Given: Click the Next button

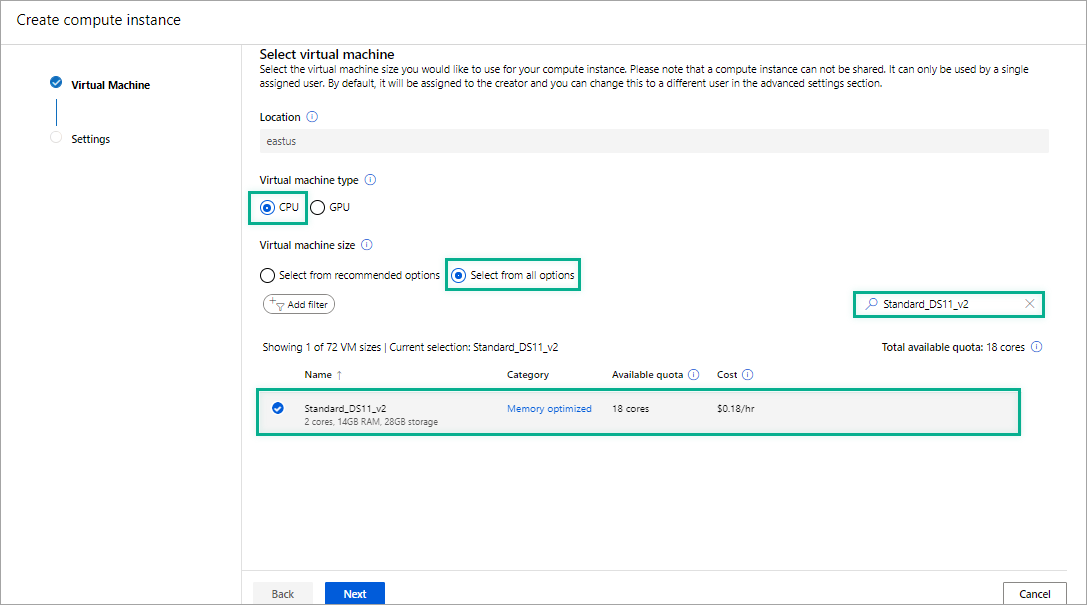Looking at the screenshot, I should tap(355, 592).
